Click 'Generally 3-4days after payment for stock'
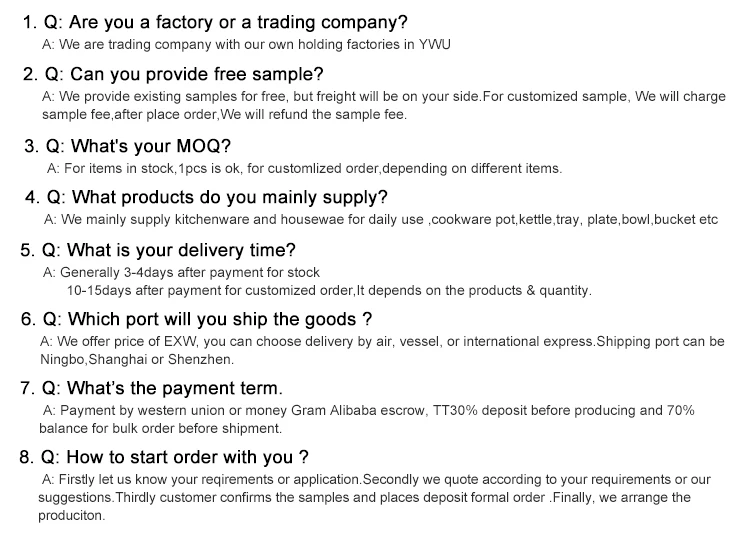Screen dimensions: 750x534 coord(181,273)
